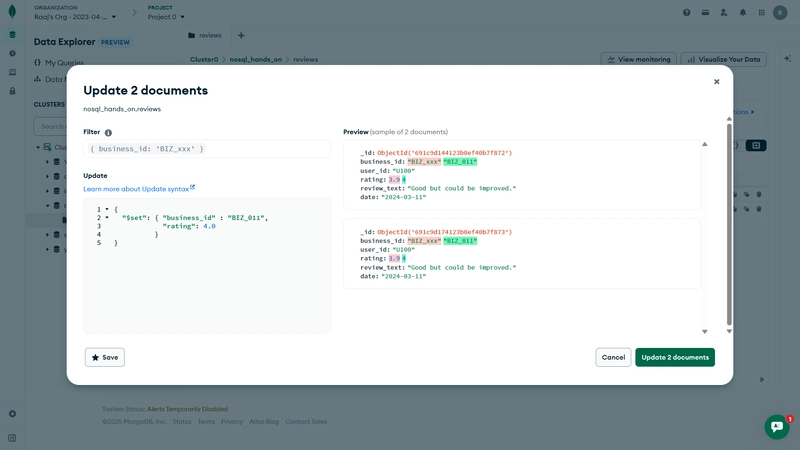Click the dialog vertical scrollbar
This screenshot has width=800, height=450.
click(x=729, y=224)
